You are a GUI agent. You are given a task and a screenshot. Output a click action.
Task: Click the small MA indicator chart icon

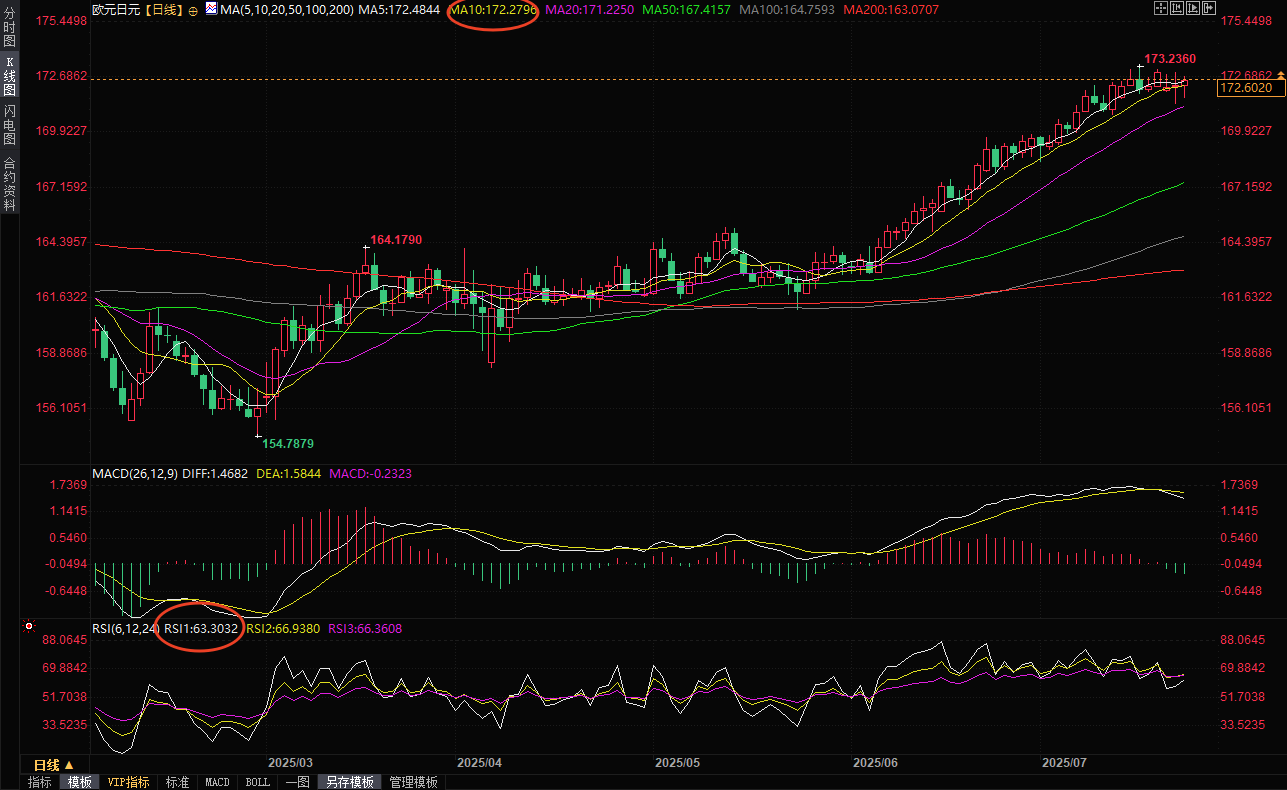pyautogui.click(x=212, y=8)
